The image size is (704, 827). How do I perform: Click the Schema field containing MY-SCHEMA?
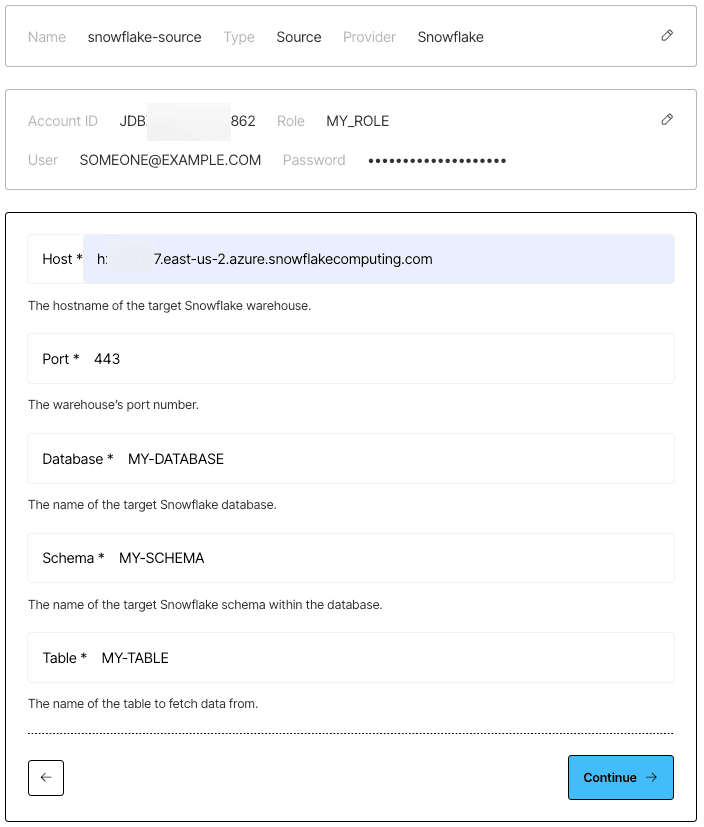[x=351, y=558]
